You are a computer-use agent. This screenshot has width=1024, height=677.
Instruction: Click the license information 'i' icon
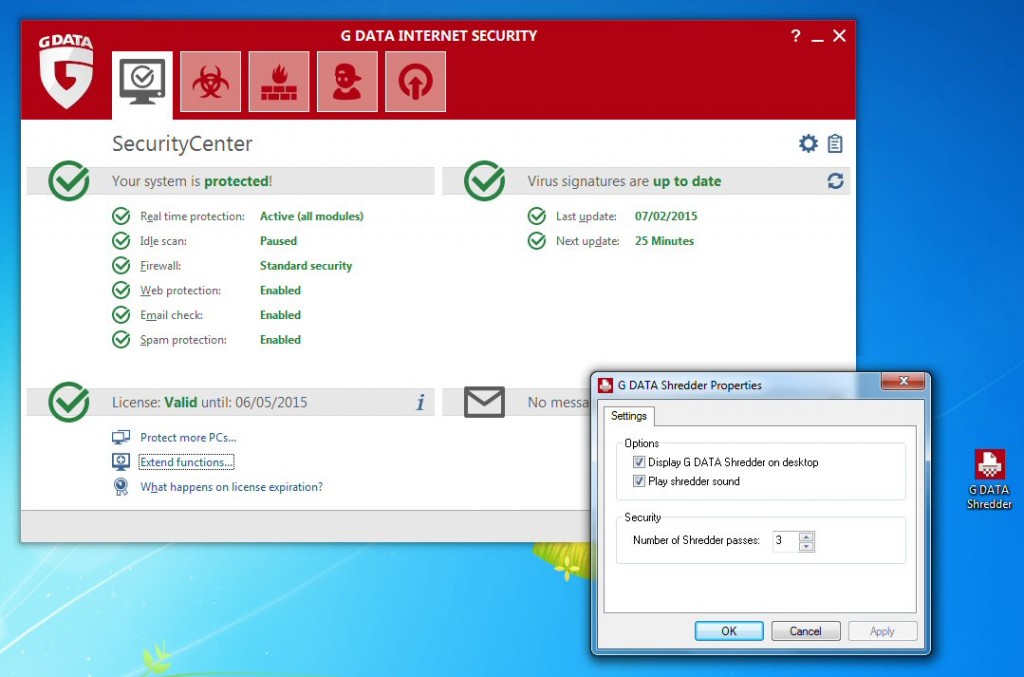(420, 402)
